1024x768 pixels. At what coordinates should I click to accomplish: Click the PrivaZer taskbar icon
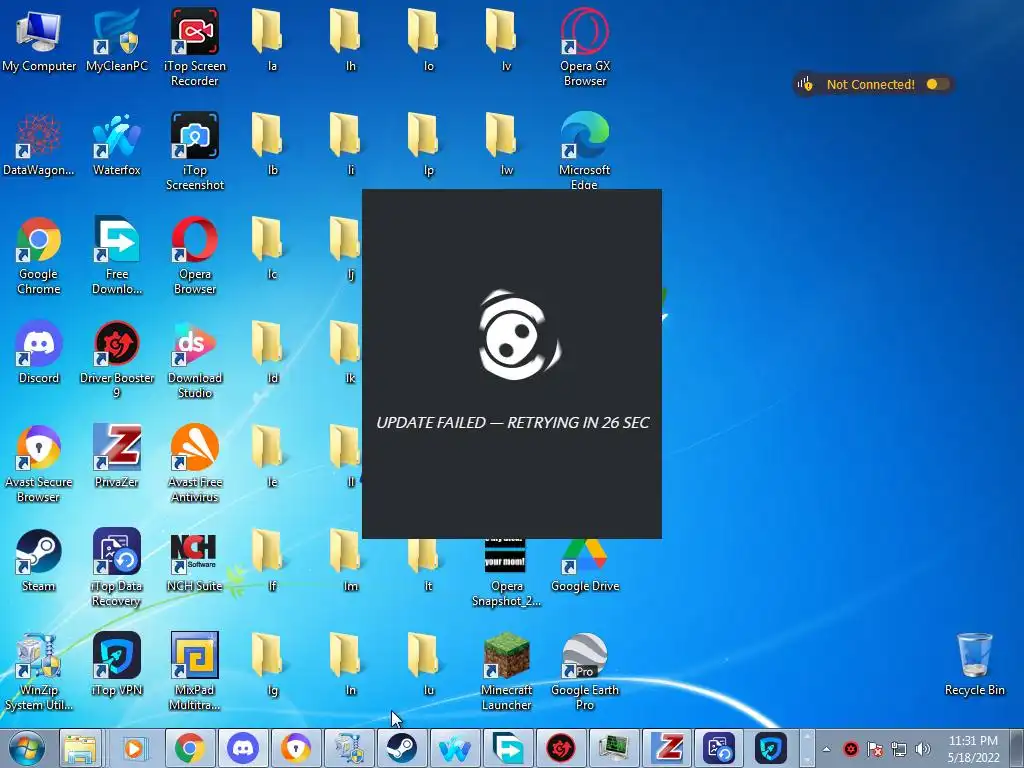pyautogui.click(x=666, y=748)
